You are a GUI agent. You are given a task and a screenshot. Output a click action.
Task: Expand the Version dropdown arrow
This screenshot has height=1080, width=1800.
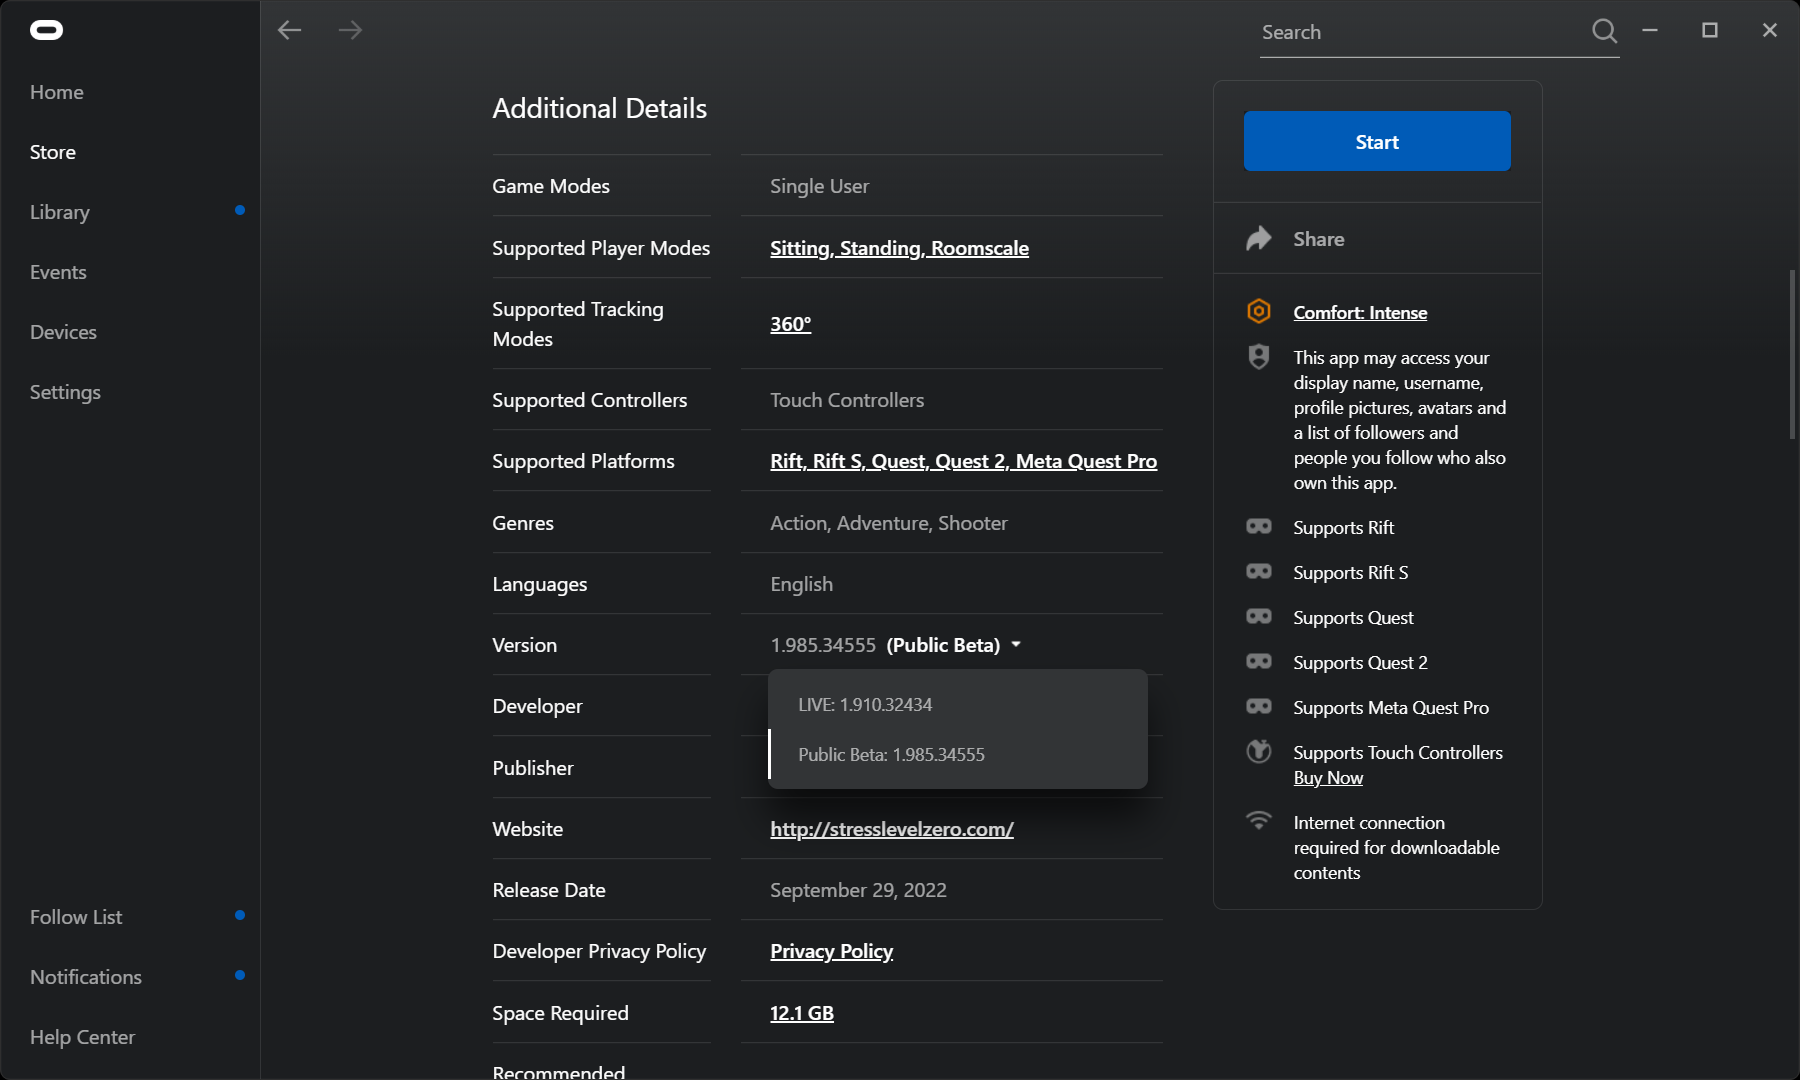1016,645
